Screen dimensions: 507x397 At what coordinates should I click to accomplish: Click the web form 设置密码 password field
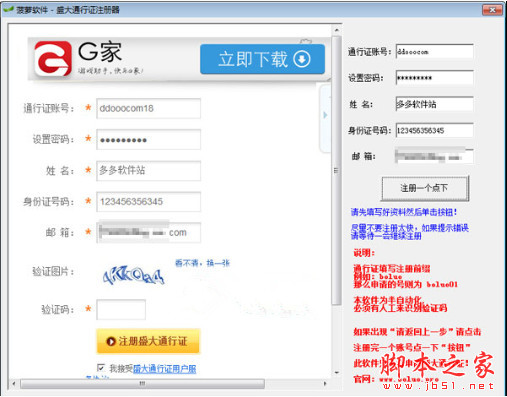(149, 139)
